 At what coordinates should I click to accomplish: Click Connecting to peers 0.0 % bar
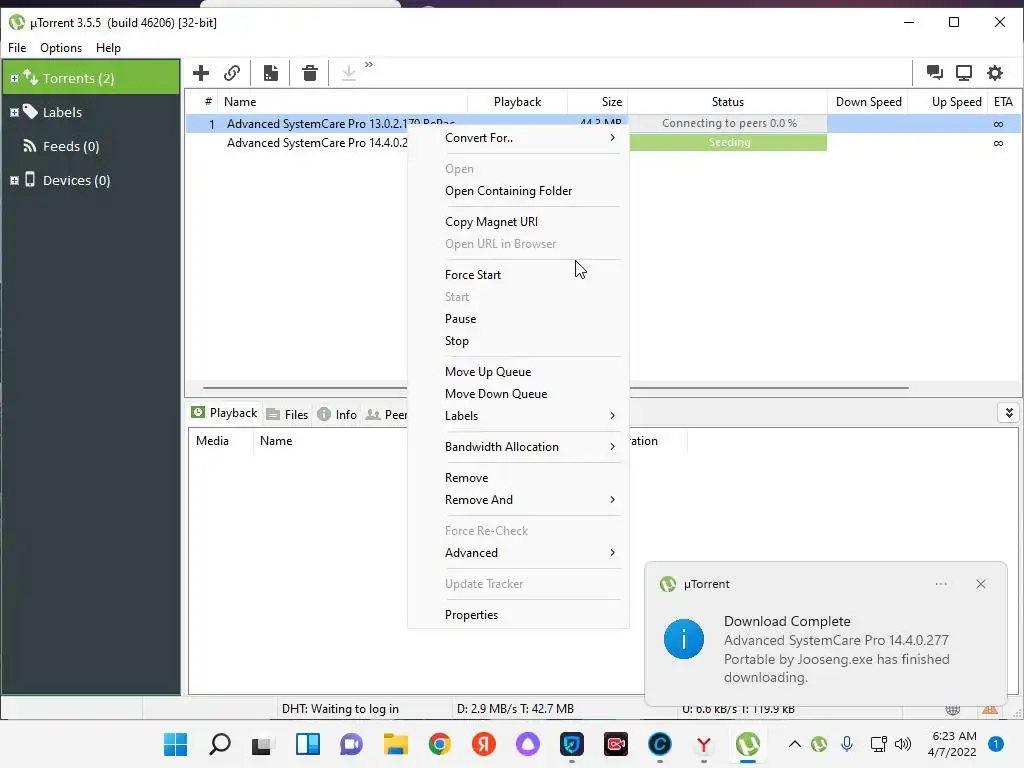[729, 123]
